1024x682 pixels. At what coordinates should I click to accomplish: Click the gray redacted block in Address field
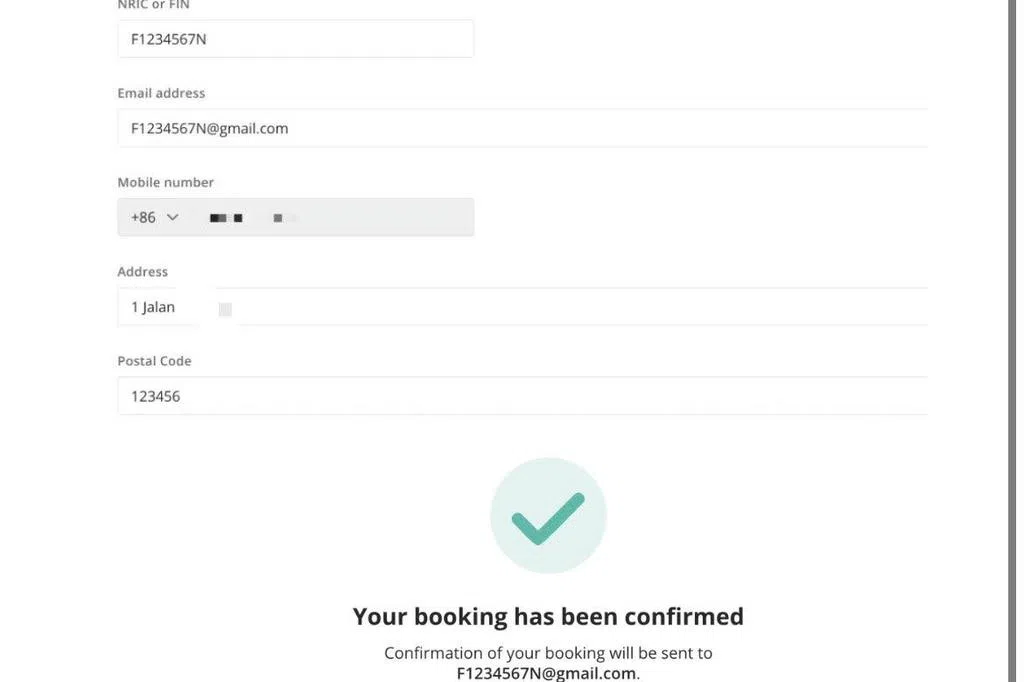225,309
